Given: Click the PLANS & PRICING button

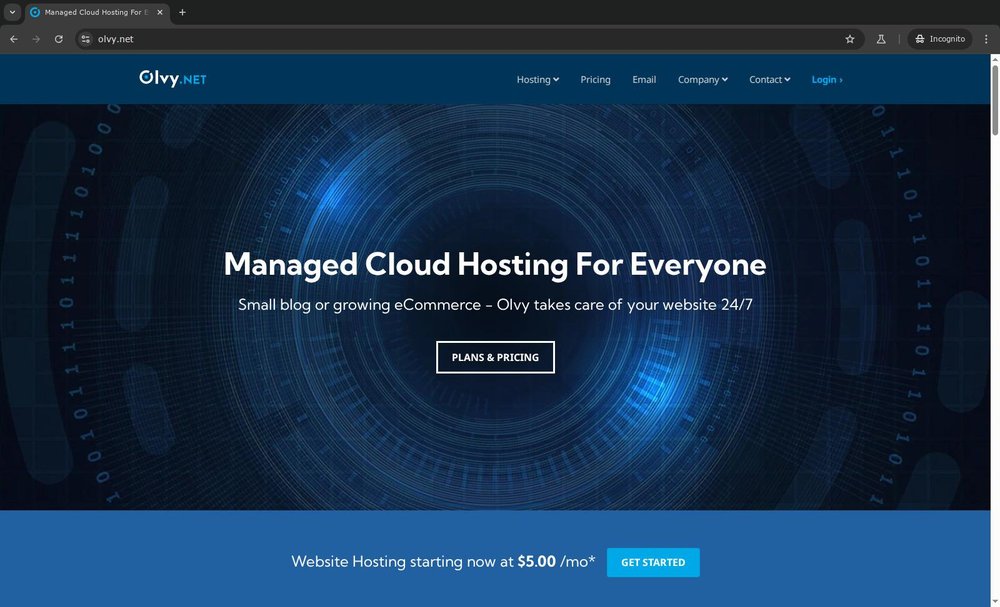Looking at the screenshot, I should [496, 357].
